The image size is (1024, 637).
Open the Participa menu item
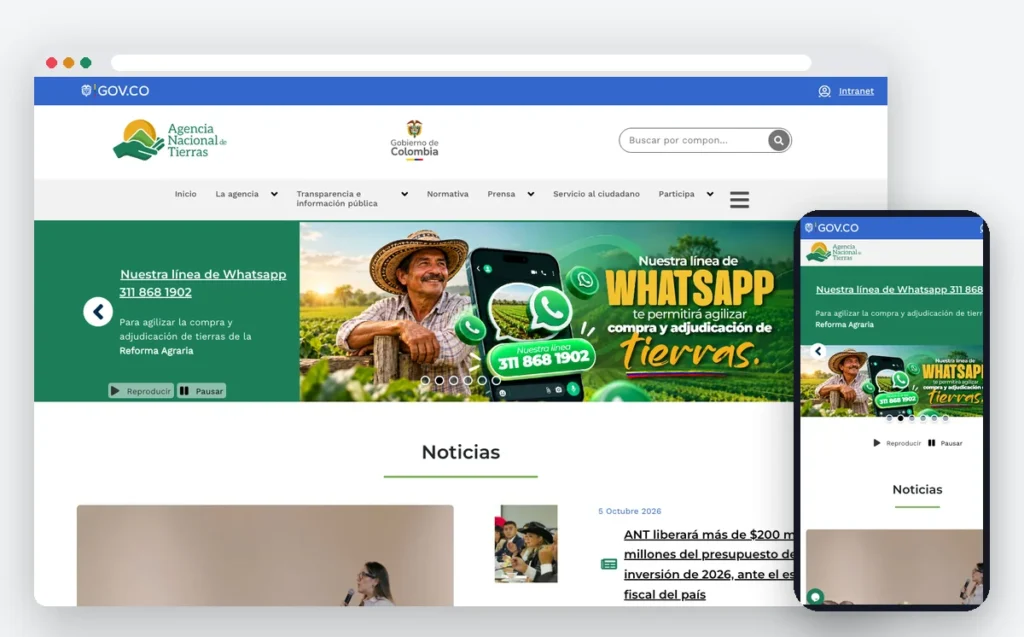coord(676,194)
